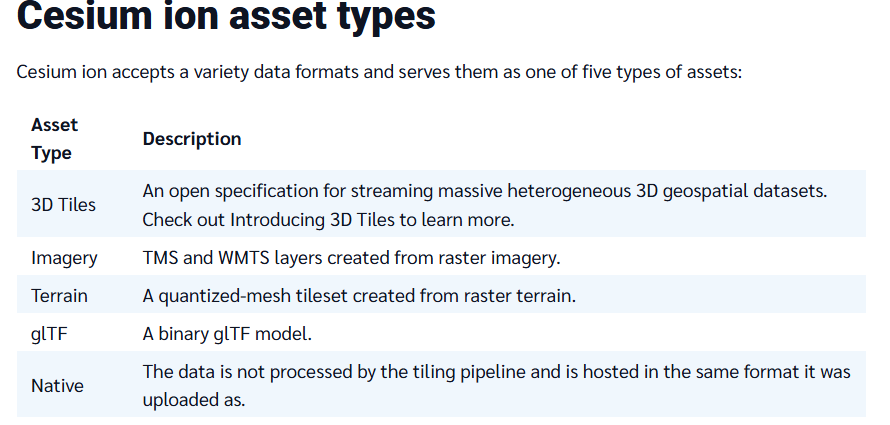Click the 3D Tiles "open specification" description line
890x425 pixels.
tap(484, 190)
